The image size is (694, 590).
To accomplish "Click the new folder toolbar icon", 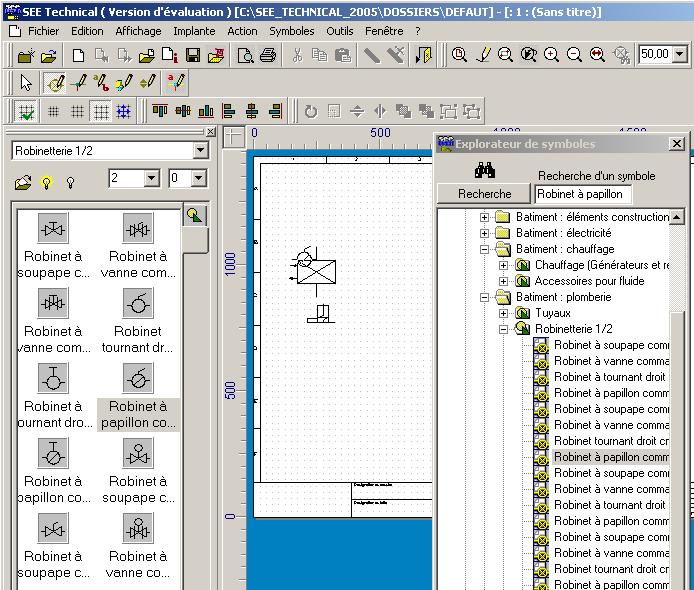I will 26,56.
